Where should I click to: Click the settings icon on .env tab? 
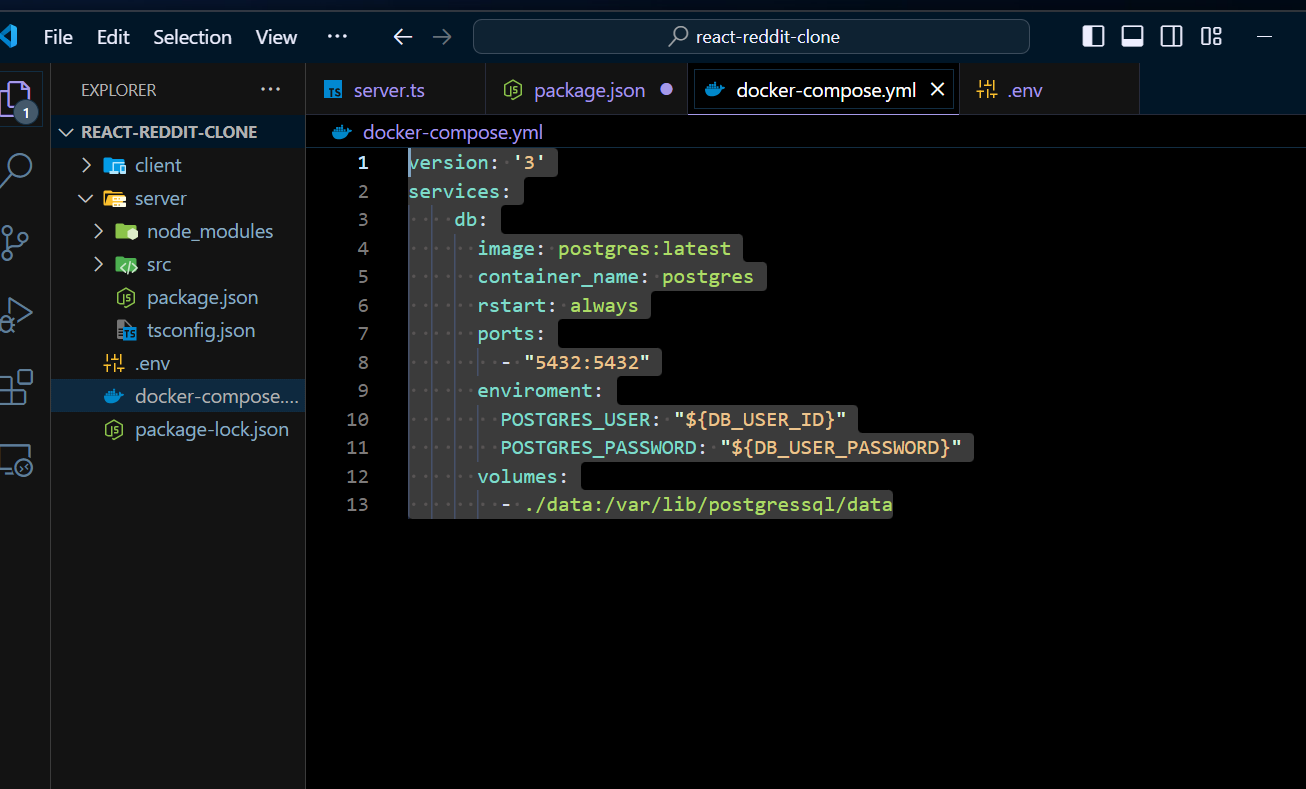tap(987, 90)
